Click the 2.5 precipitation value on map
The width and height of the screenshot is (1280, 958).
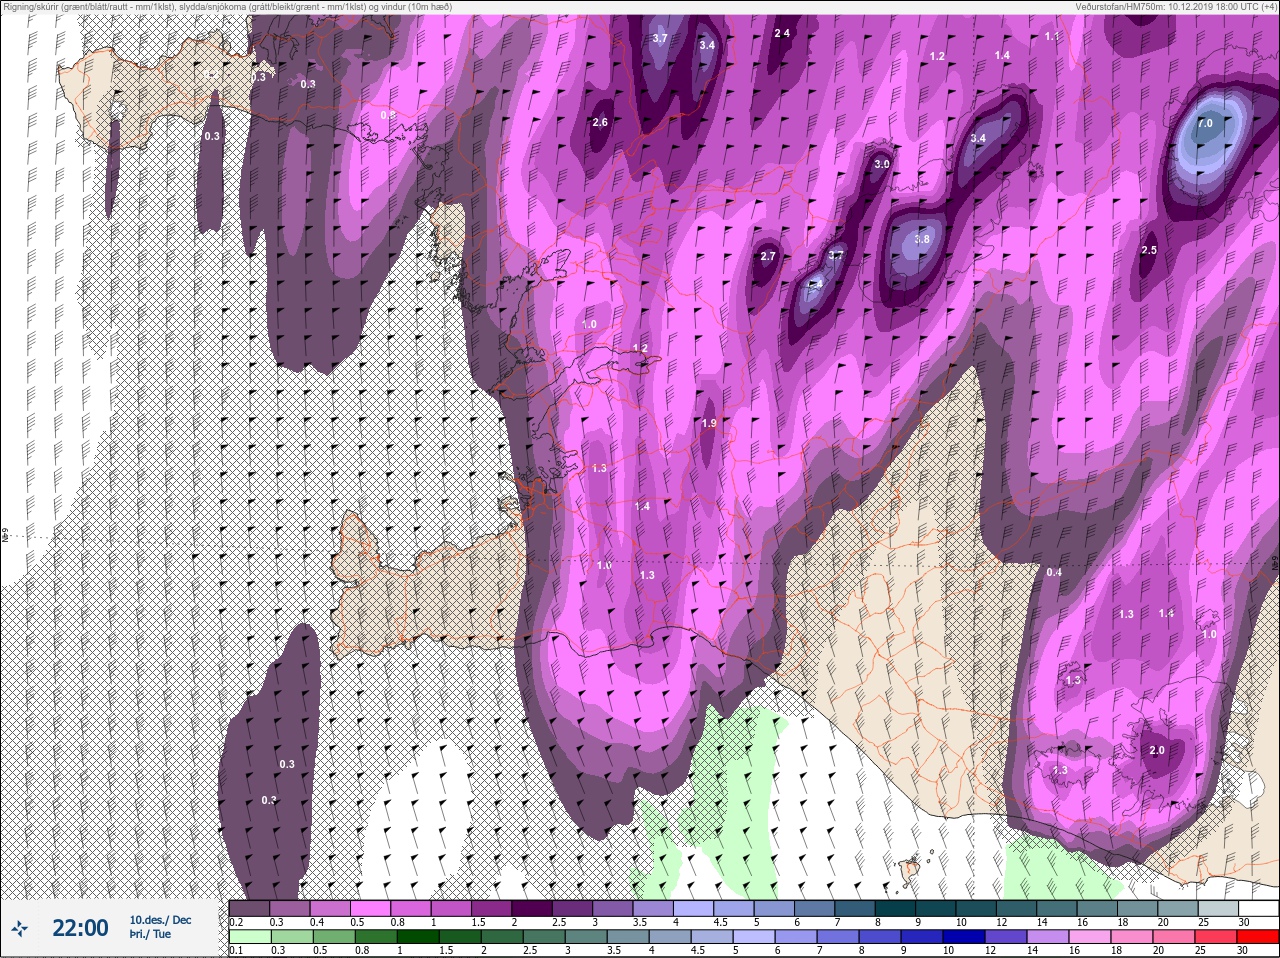(1149, 250)
